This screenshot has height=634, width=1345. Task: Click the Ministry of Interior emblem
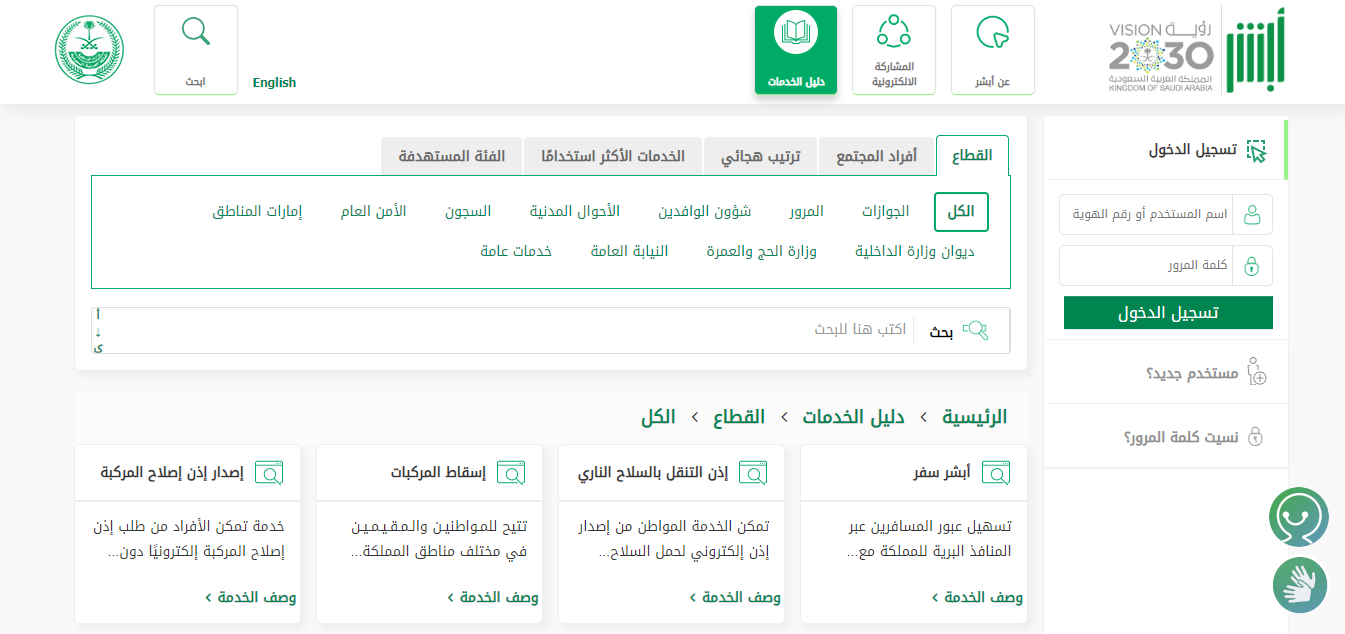89,49
